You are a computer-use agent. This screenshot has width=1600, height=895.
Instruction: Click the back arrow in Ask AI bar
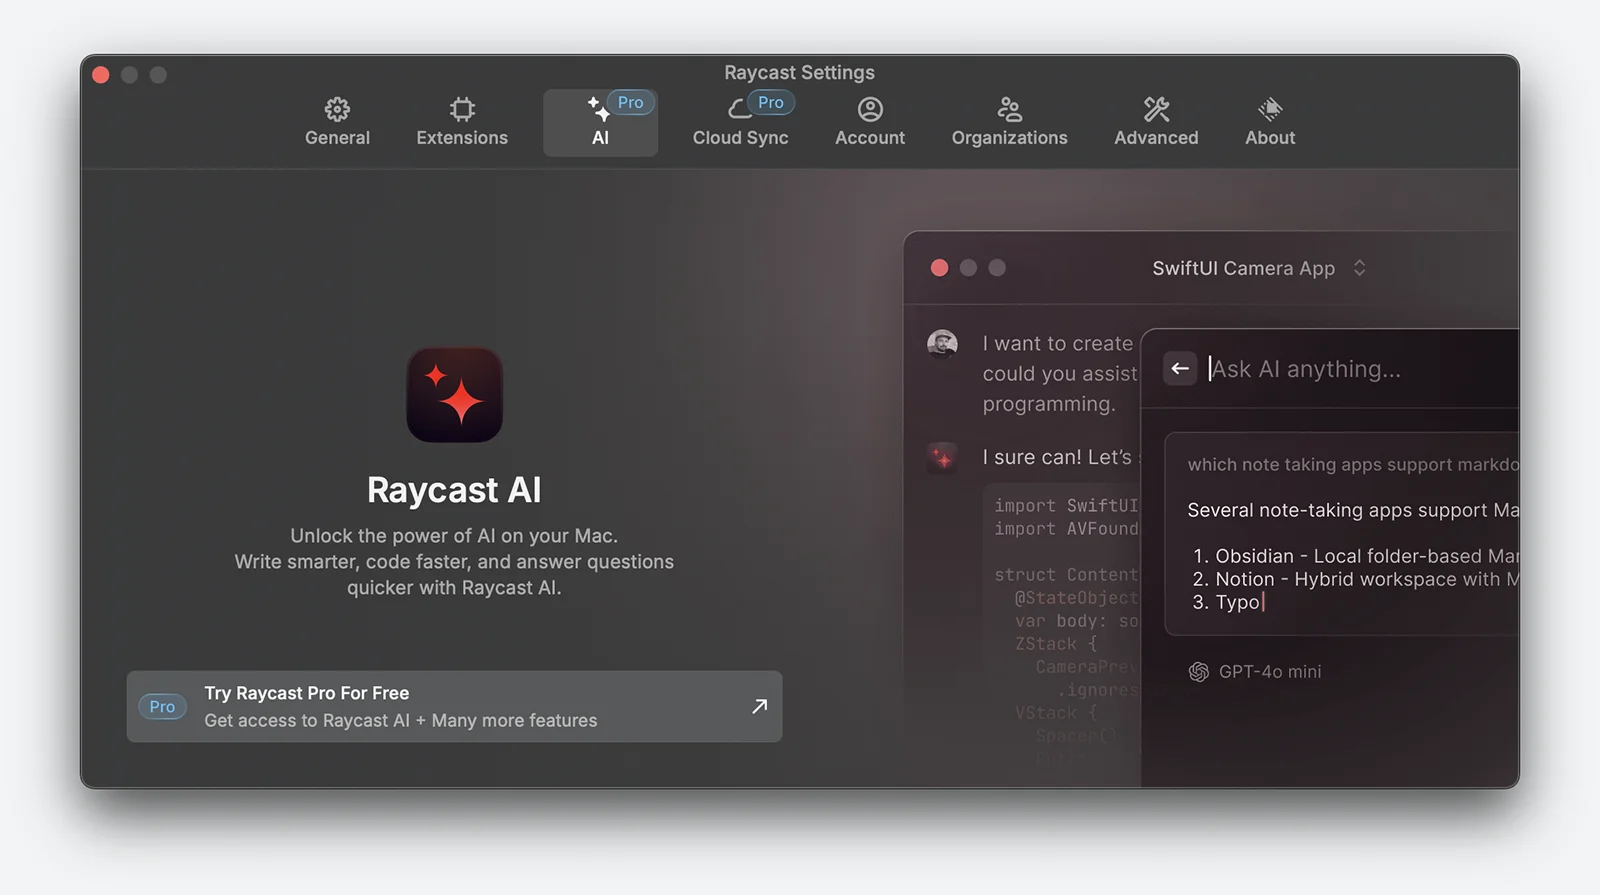(x=1180, y=368)
